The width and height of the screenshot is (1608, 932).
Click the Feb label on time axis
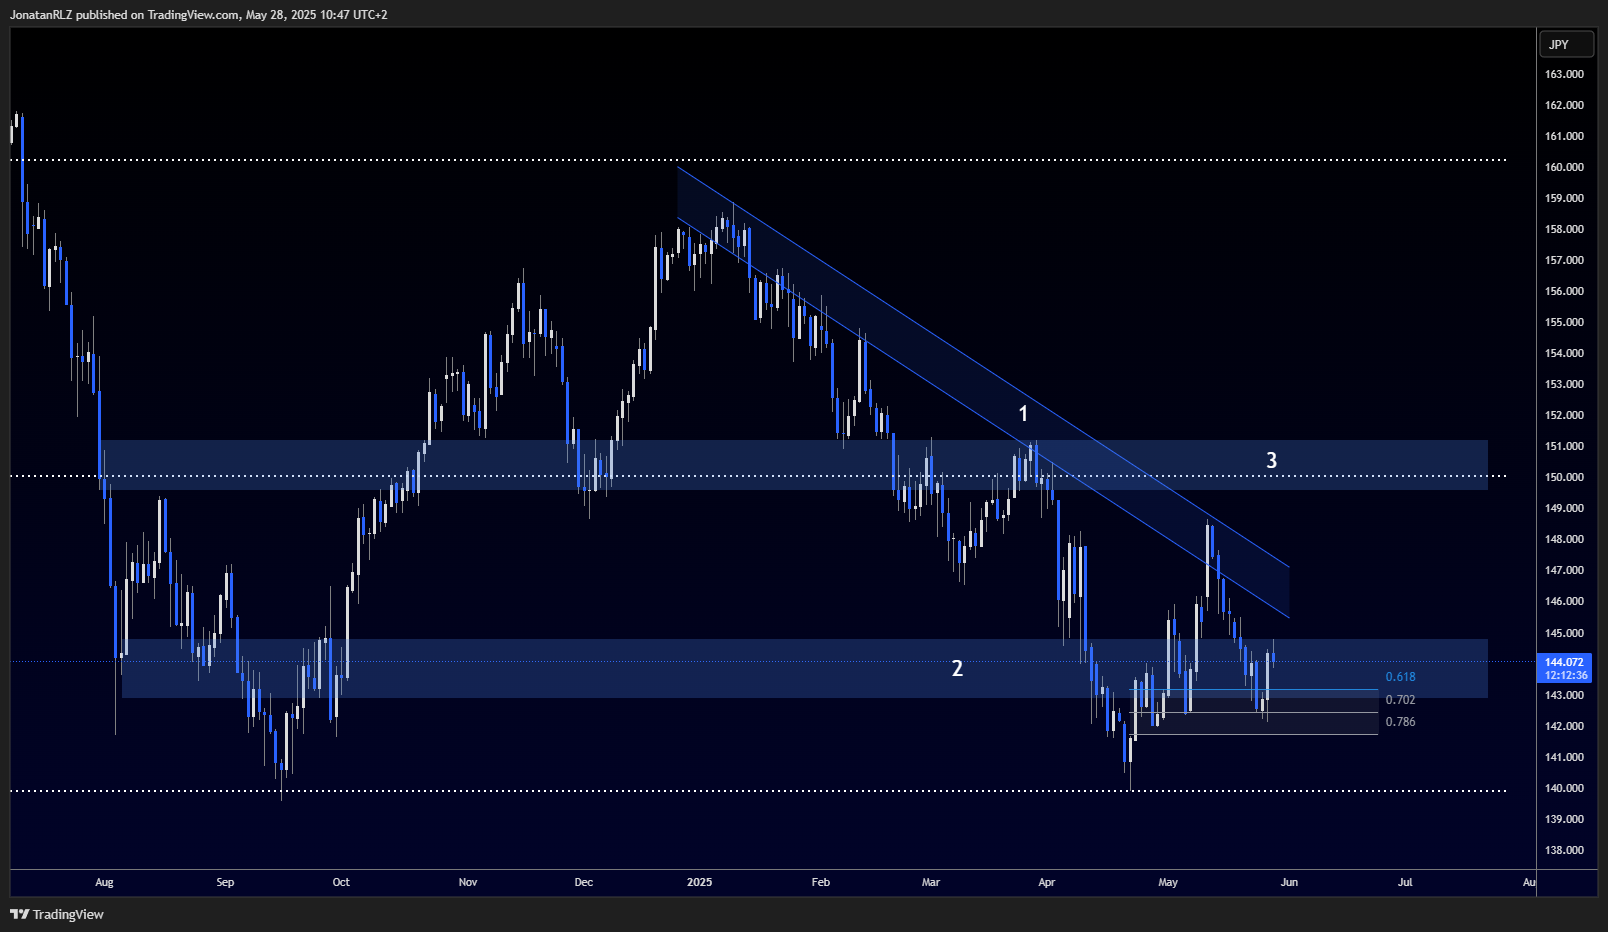click(x=821, y=882)
